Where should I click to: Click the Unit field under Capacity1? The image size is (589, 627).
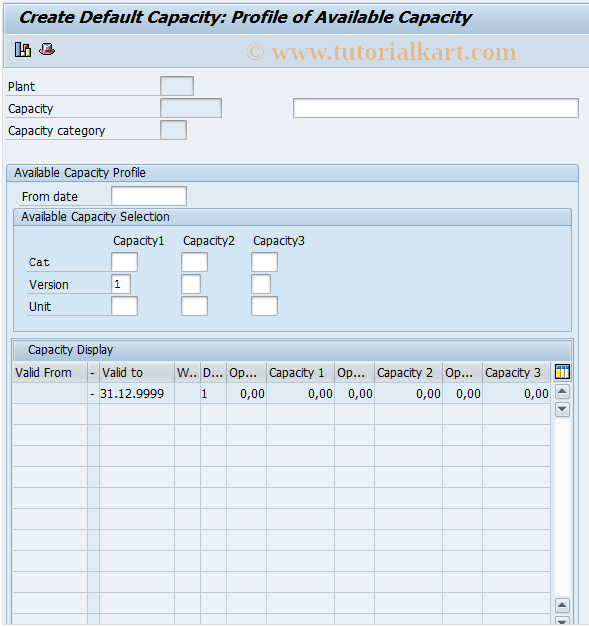[124, 306]
